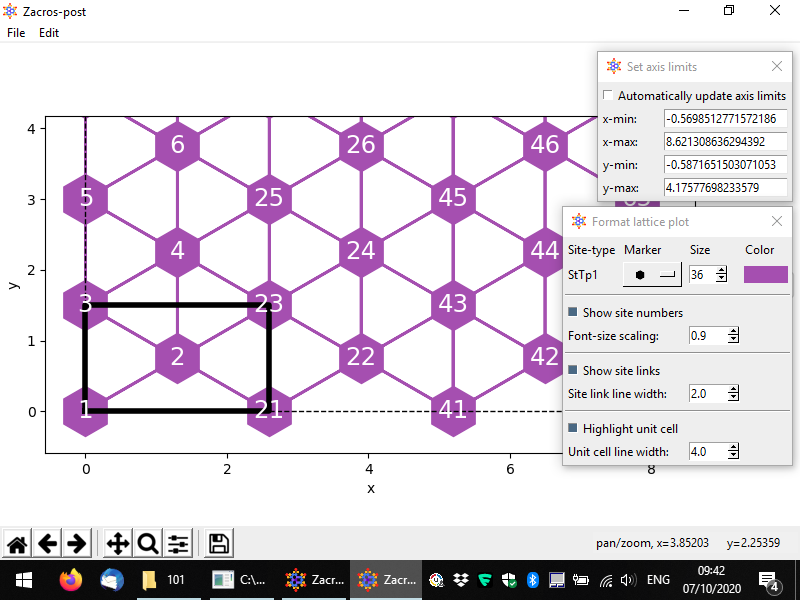Activate the Pan axes tool
This screenshot has height=600, width=800.
(117, 544)
